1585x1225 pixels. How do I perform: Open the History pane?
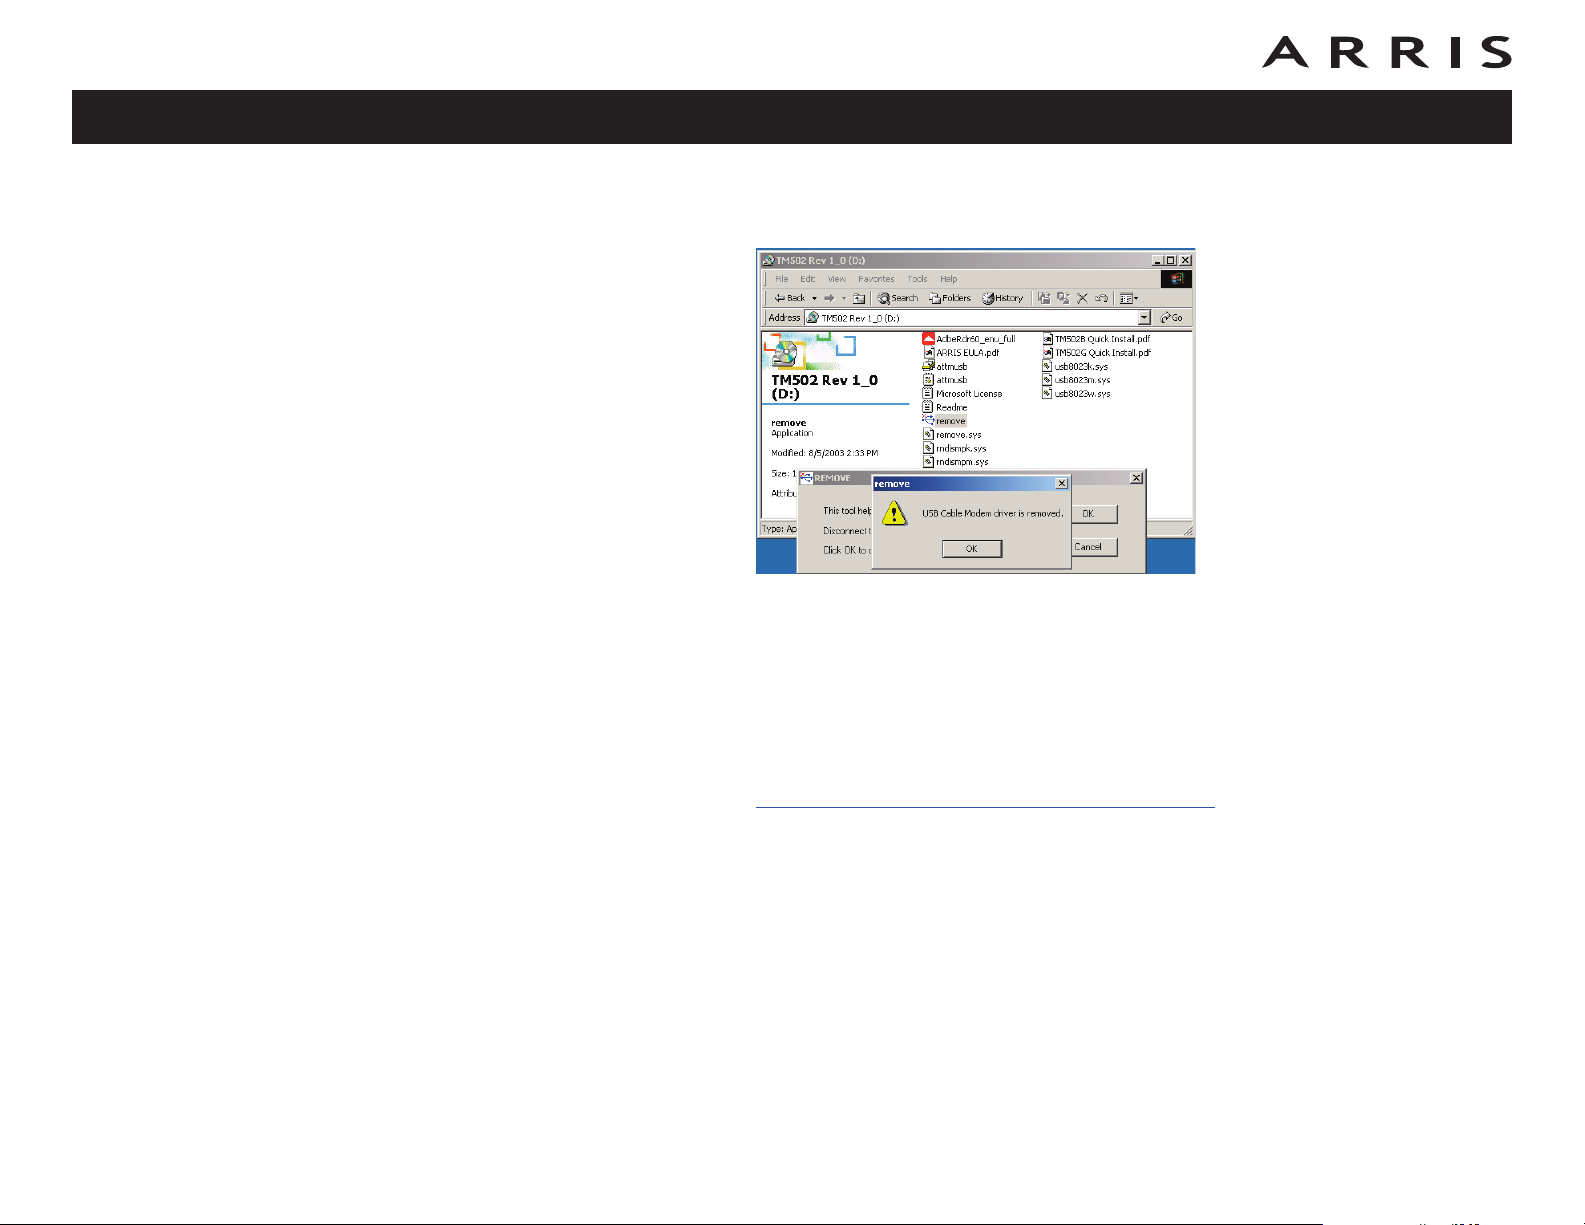(1003, 298)
